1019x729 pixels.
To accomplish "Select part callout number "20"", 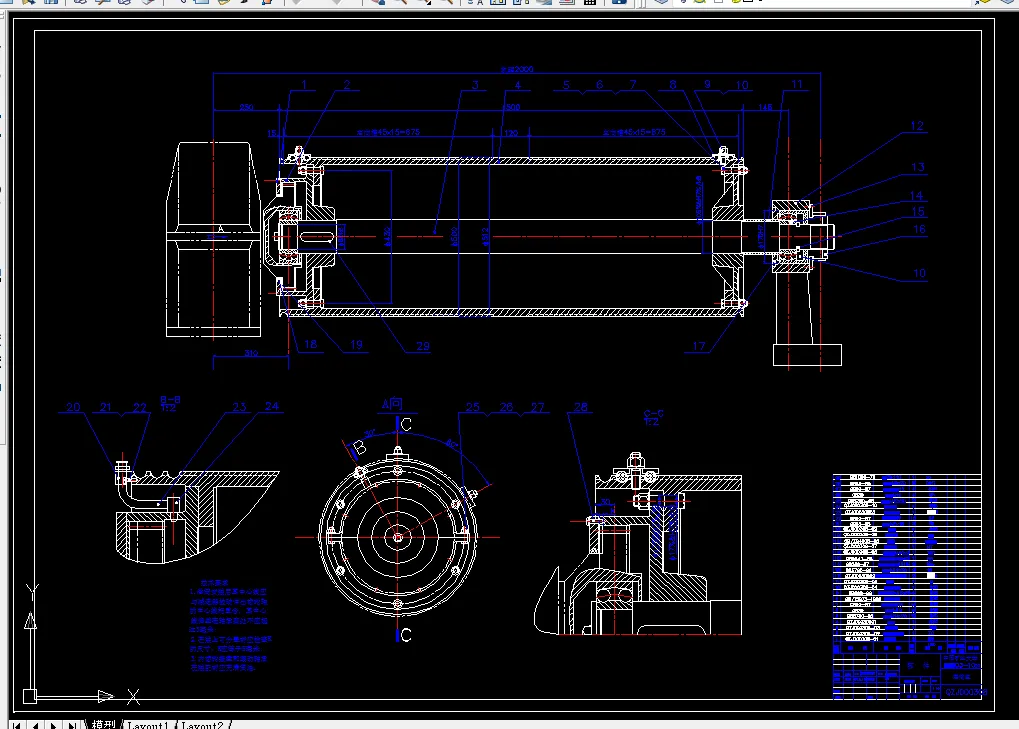I will click(x=73, y=407).
